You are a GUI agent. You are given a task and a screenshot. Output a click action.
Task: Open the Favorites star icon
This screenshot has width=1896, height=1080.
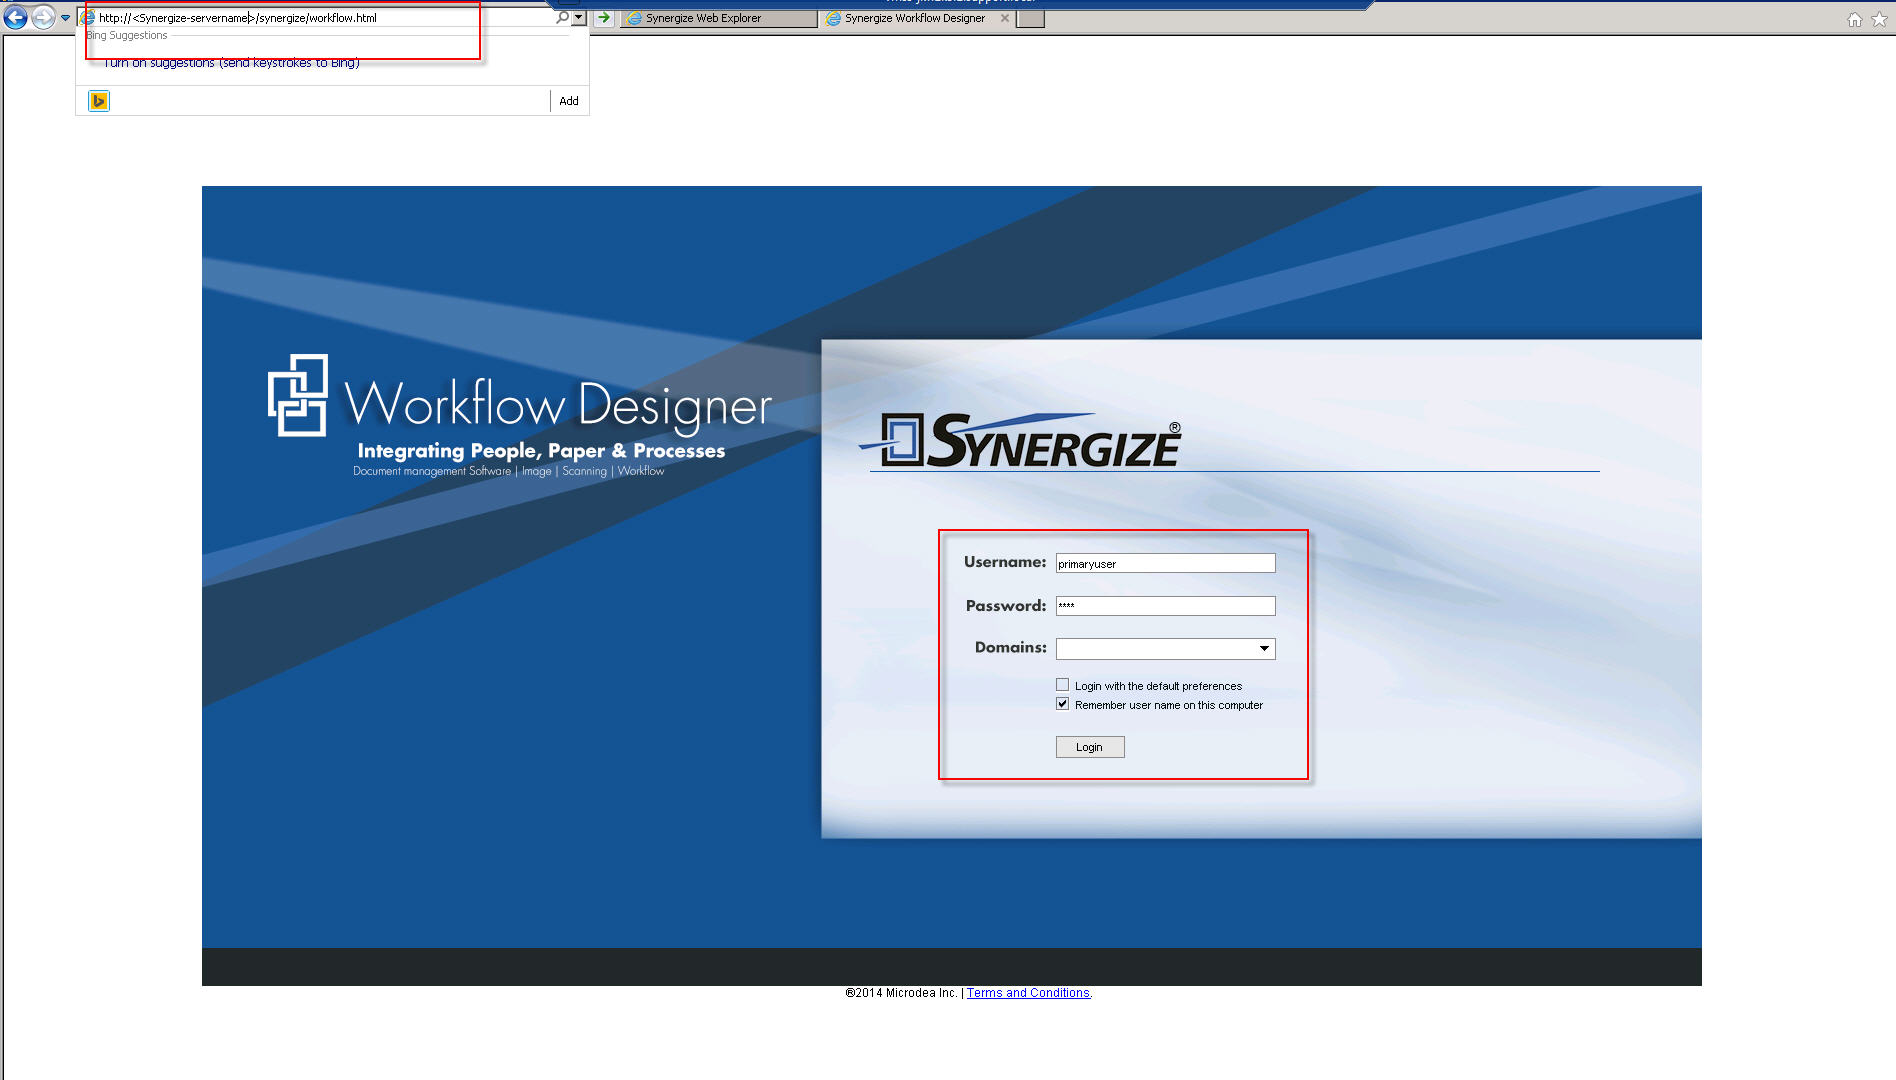click(1879, 19)
